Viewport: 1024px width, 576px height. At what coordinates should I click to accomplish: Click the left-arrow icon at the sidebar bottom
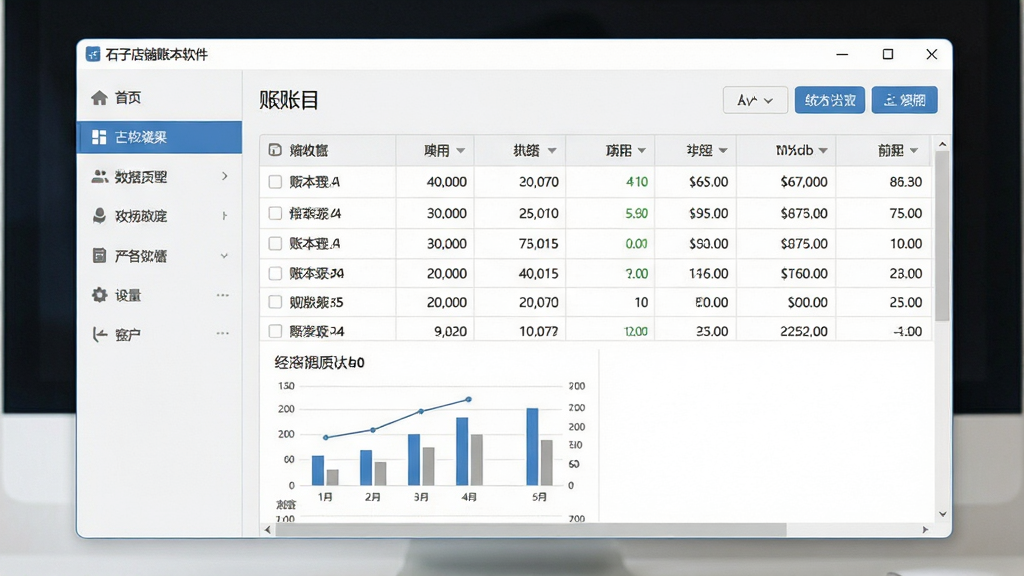[x=99, y=335]
